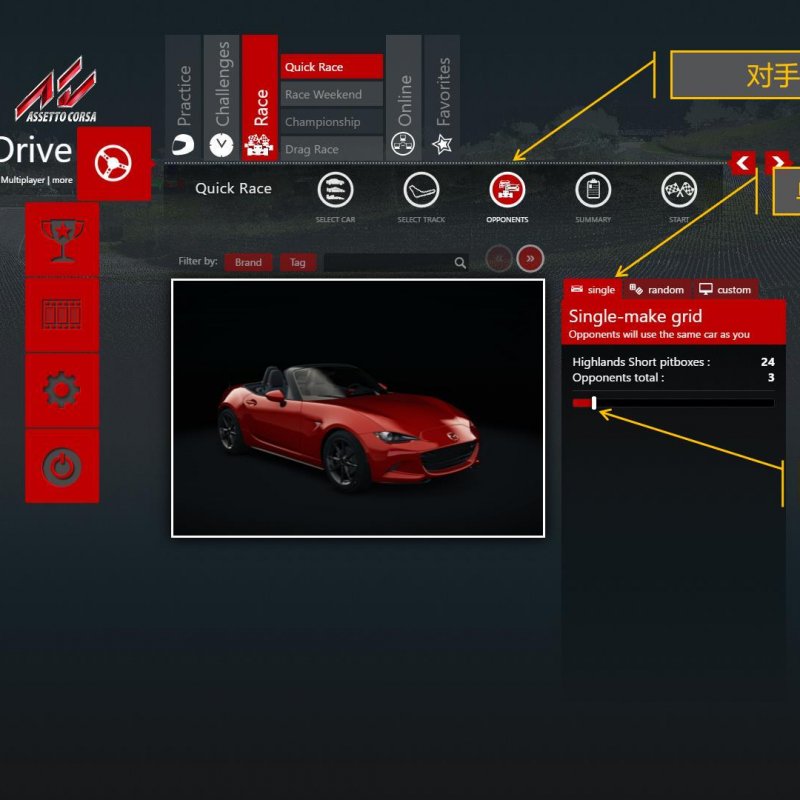800x800 pixels.
Task: Switch to the single grid tab
Action: tap(592, 290)
